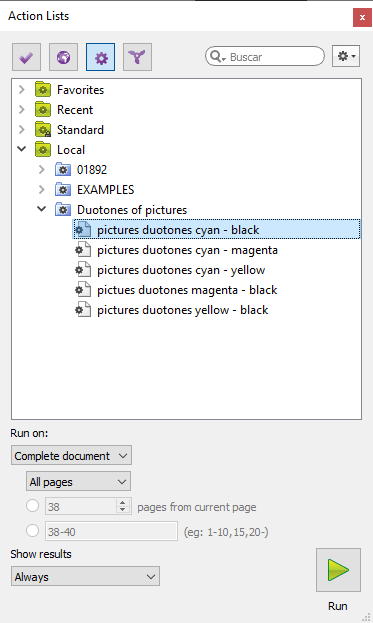This screenshot has width=373, height=623.
Task: Click the cyan - yellow action list icon
Action: 83,269
